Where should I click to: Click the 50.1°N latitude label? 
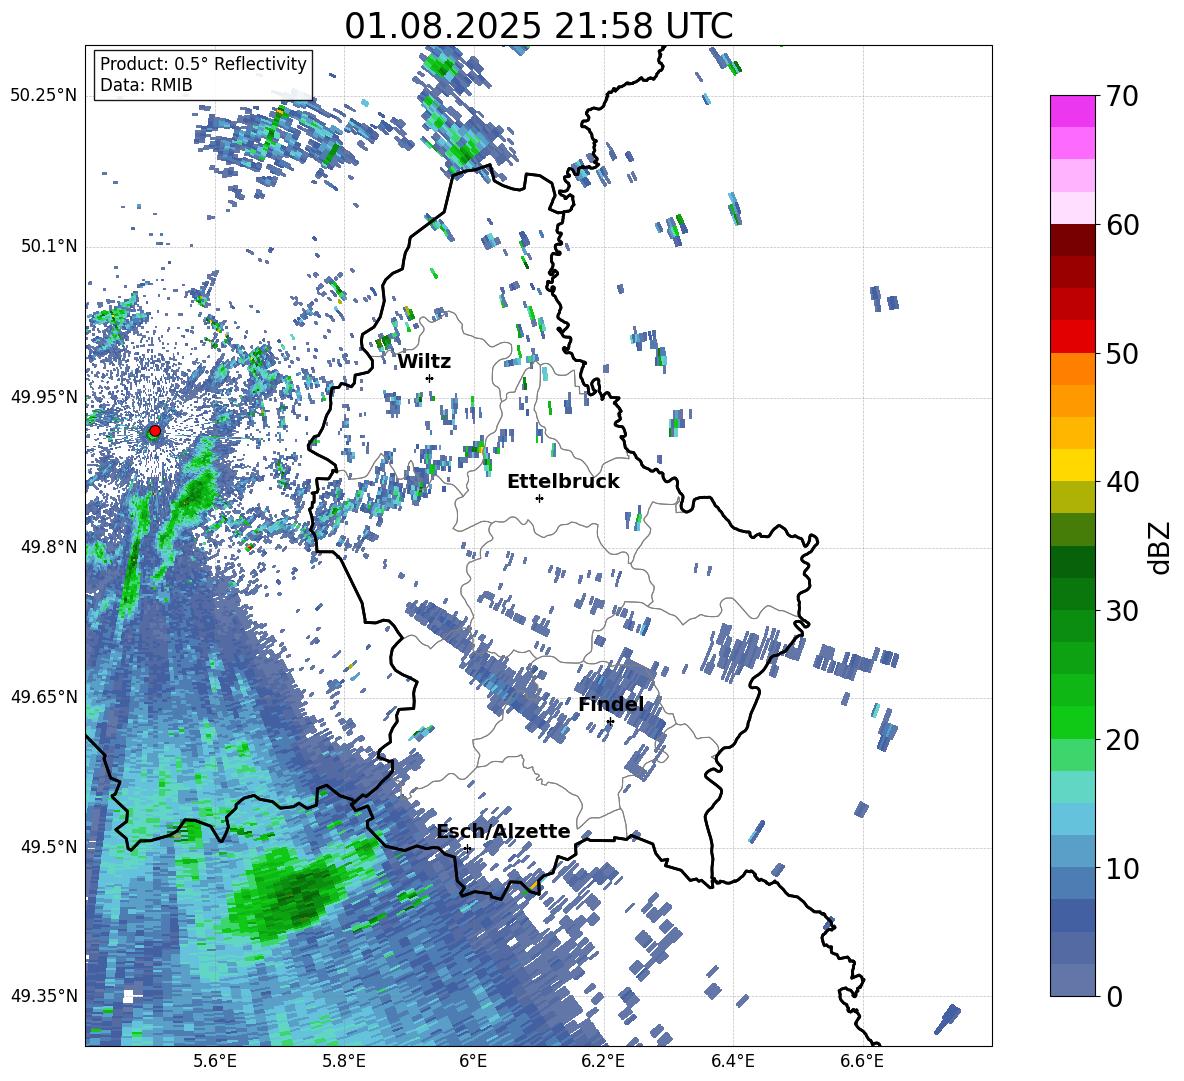click(49, 246)
